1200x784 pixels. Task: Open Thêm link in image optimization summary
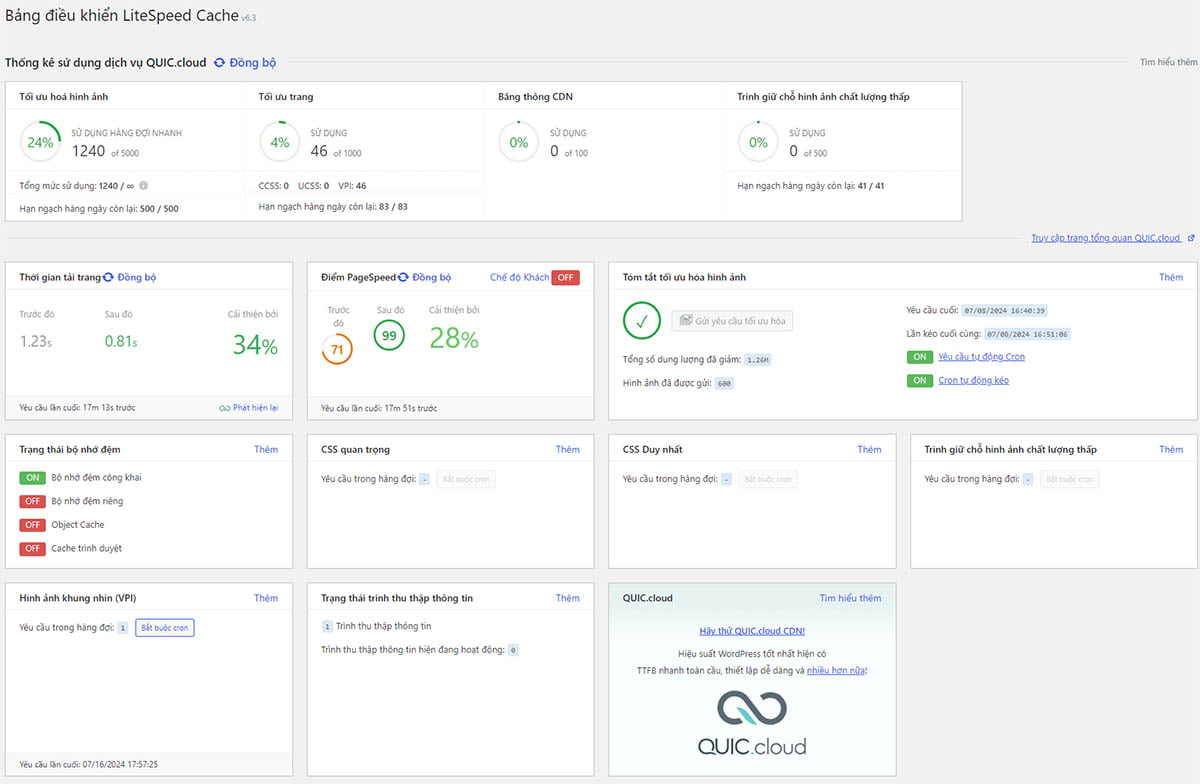pos(1171,277)
